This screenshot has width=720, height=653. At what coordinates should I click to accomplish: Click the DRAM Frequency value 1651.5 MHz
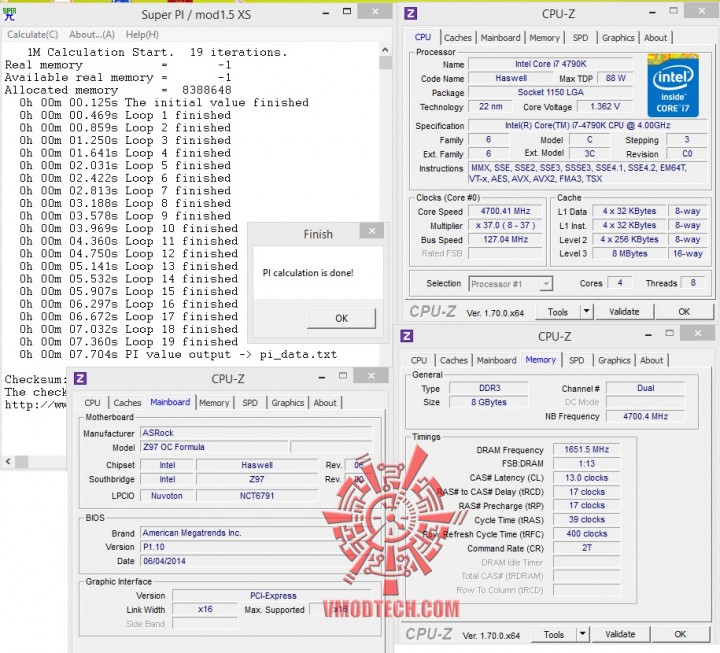pyautogui.click(x=586, y=449)
